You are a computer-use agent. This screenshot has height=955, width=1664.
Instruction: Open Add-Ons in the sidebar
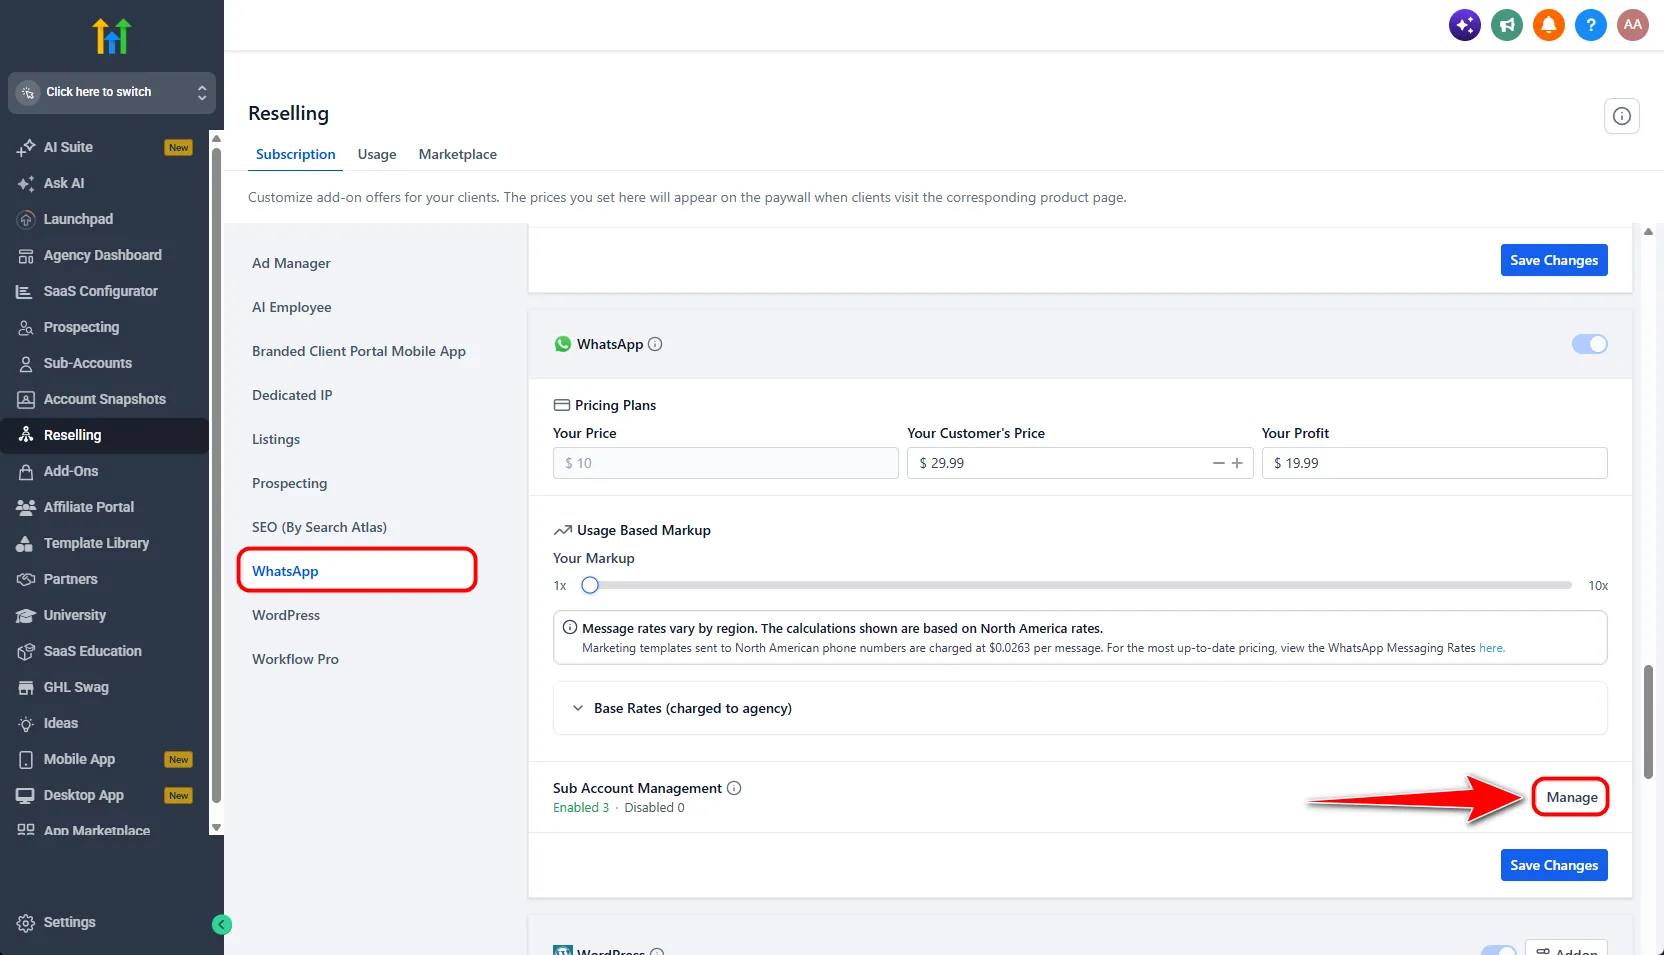104,471
